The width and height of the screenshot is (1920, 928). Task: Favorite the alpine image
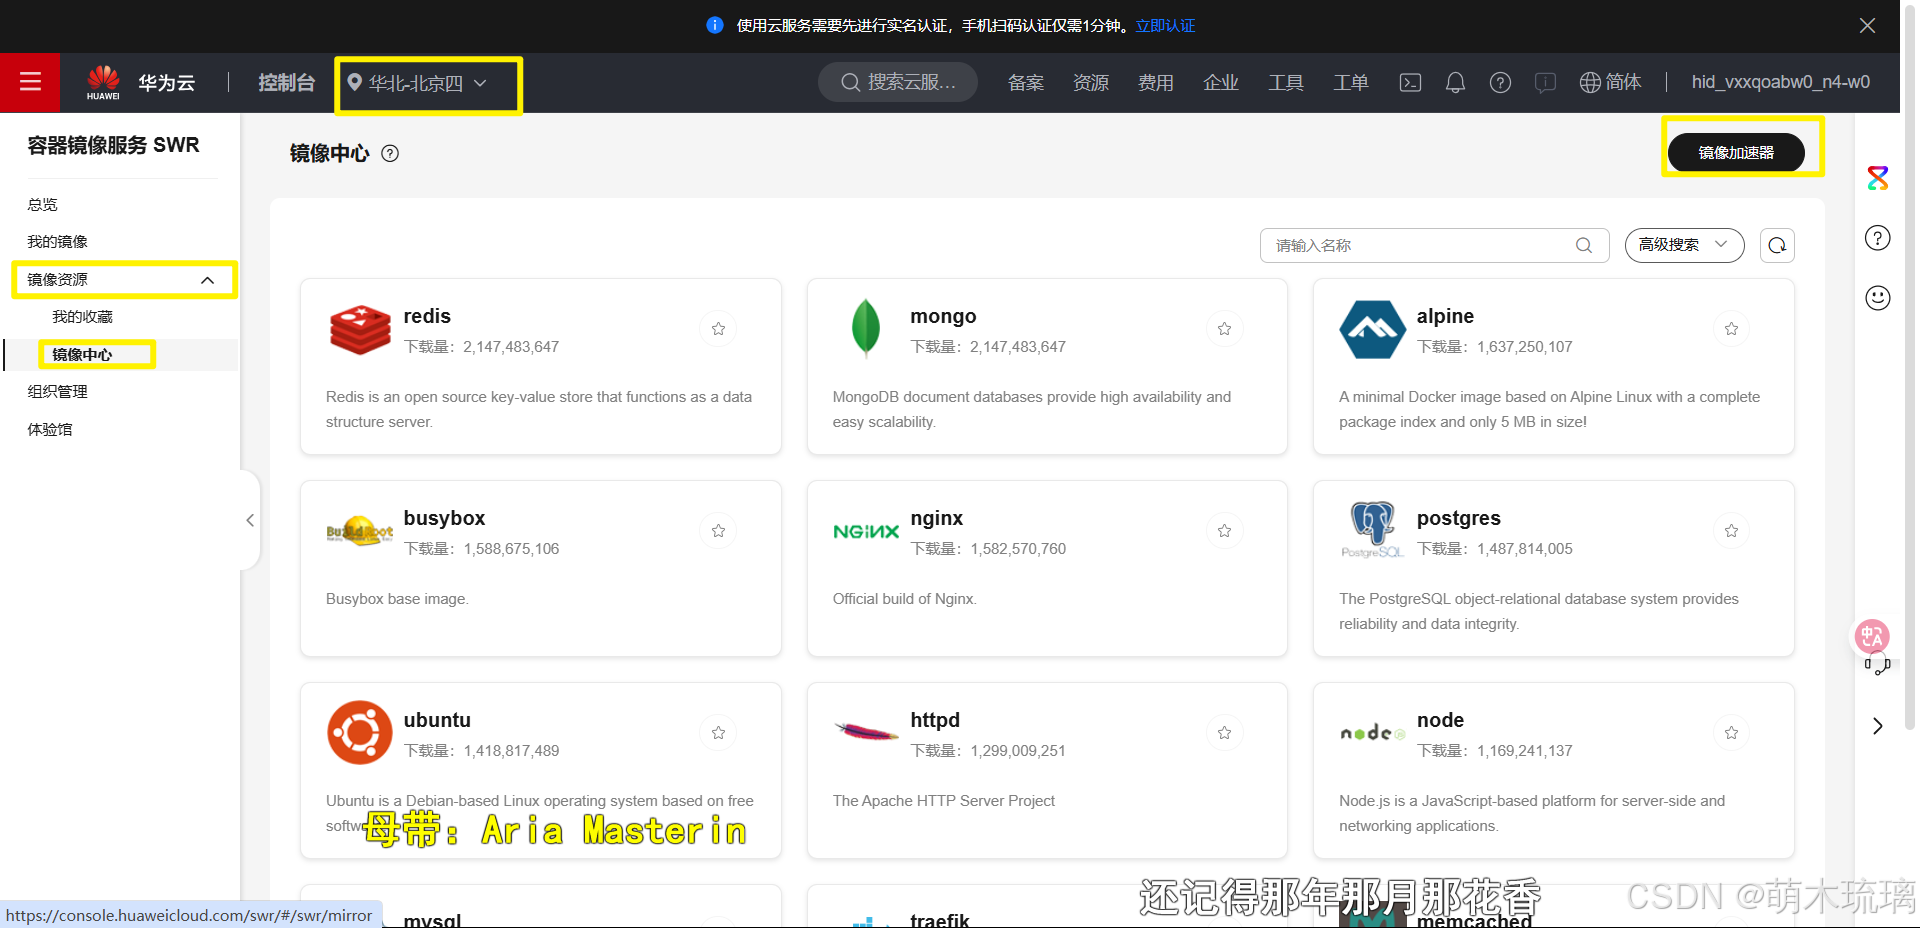pos(1731,329)
